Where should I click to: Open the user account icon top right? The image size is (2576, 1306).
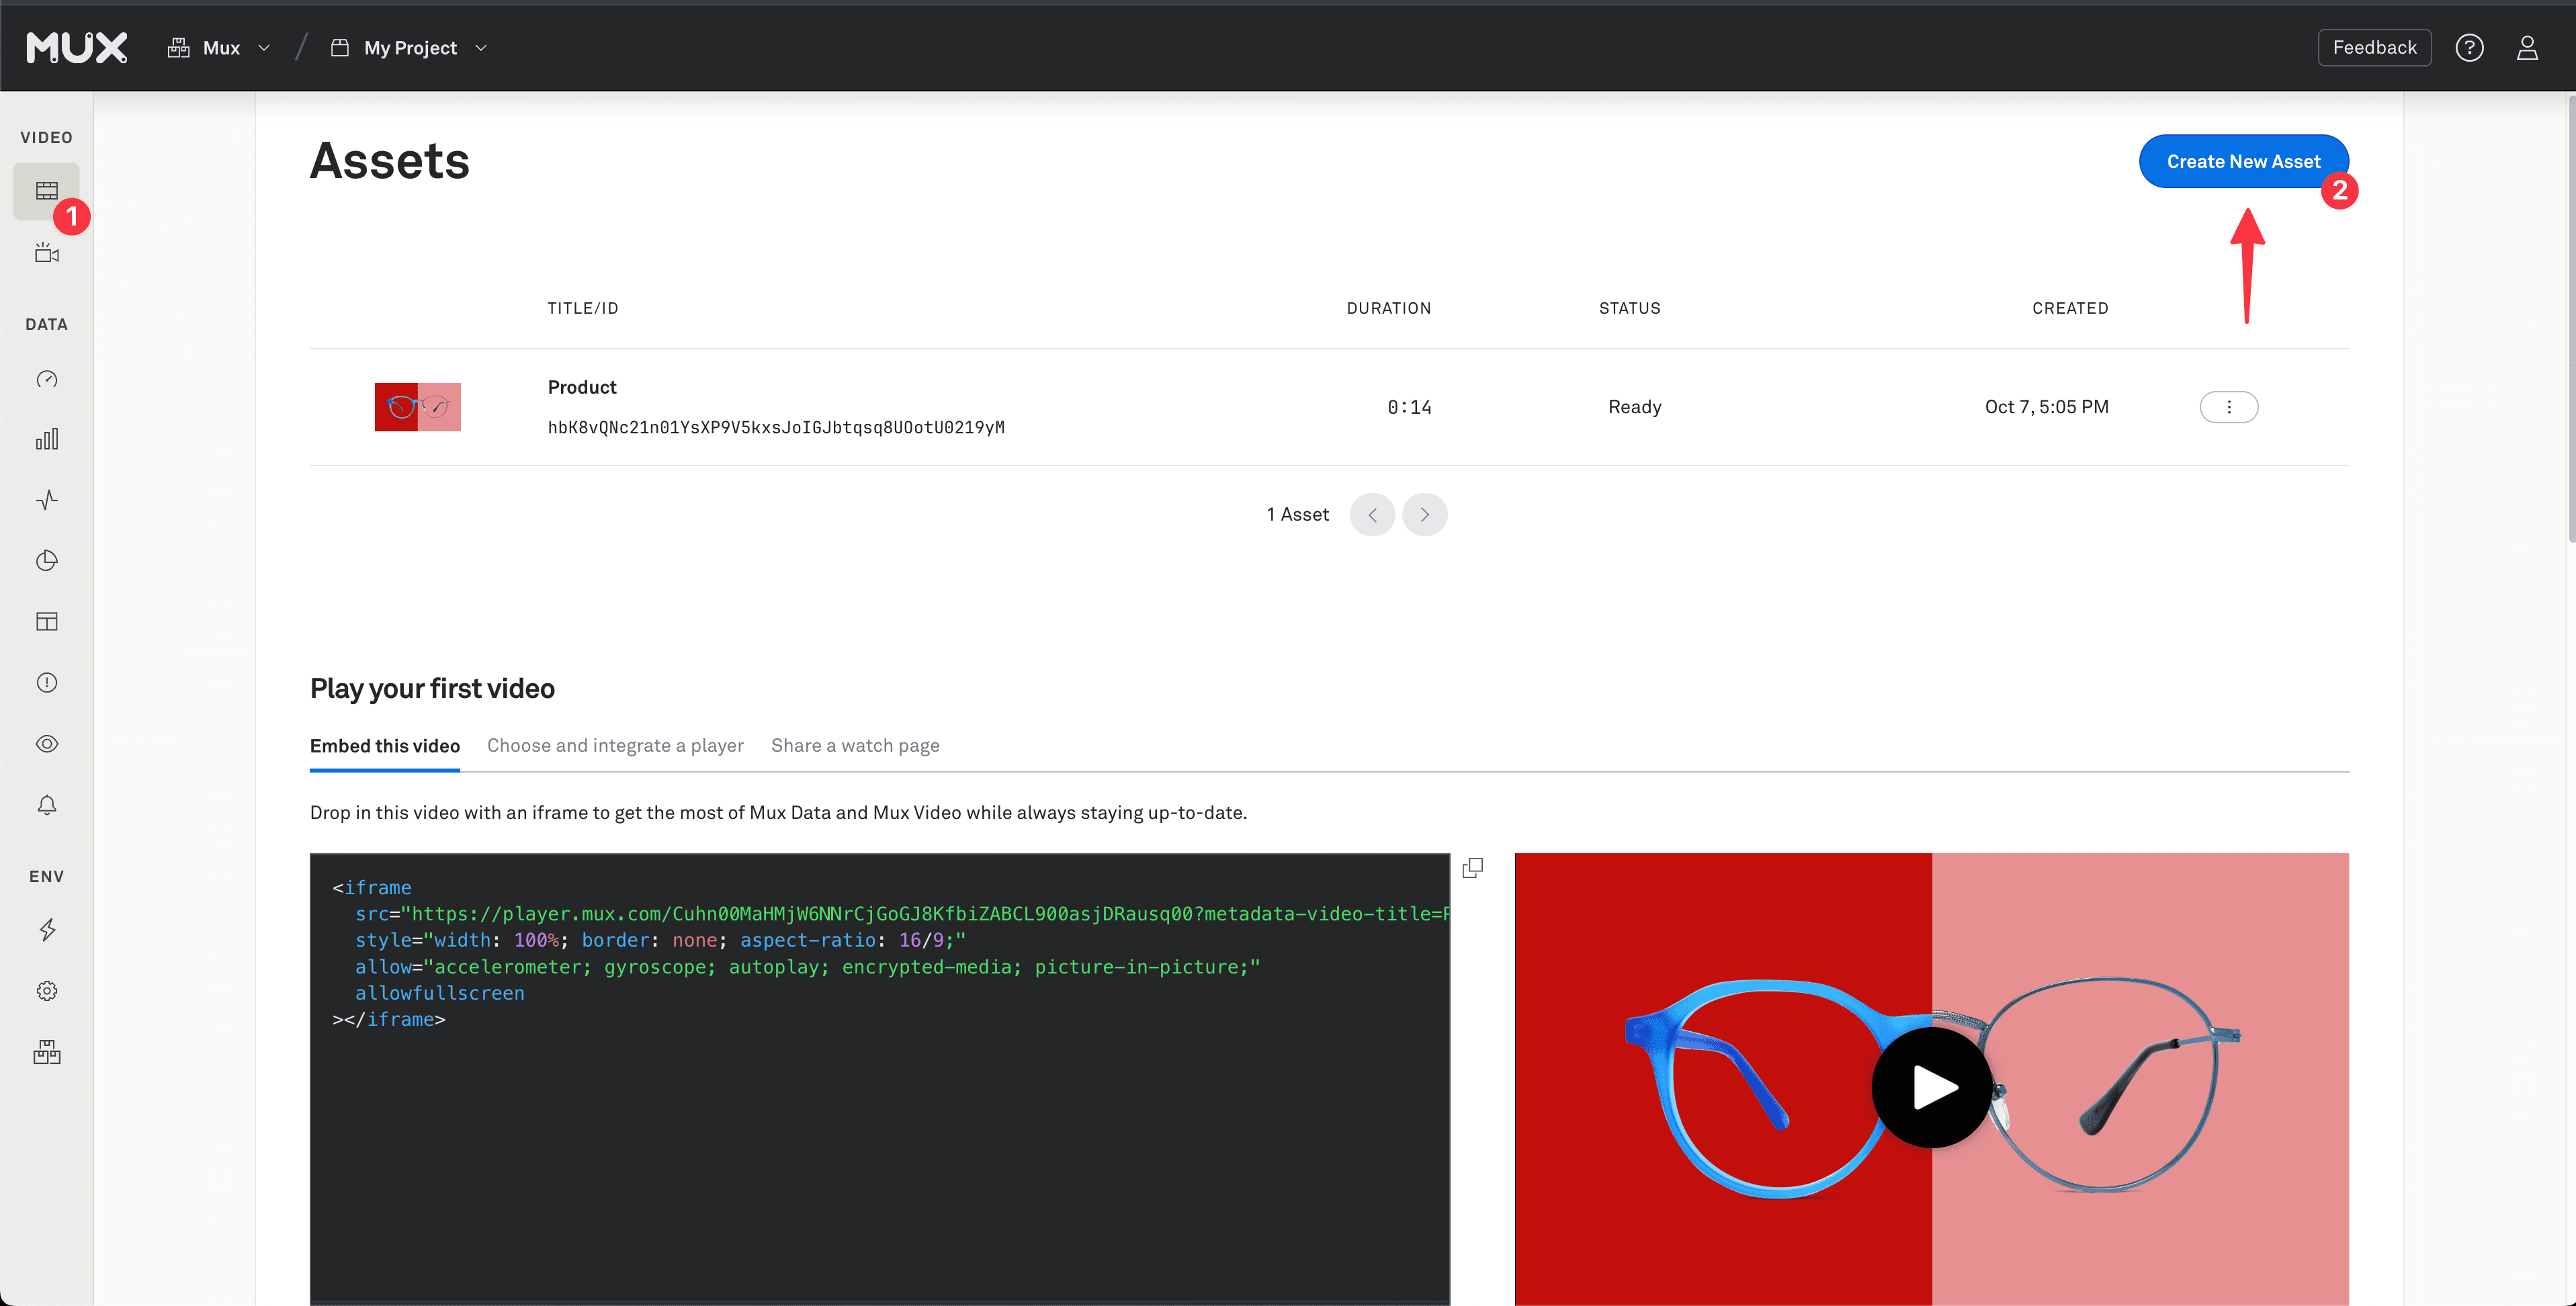point(2528,47)
